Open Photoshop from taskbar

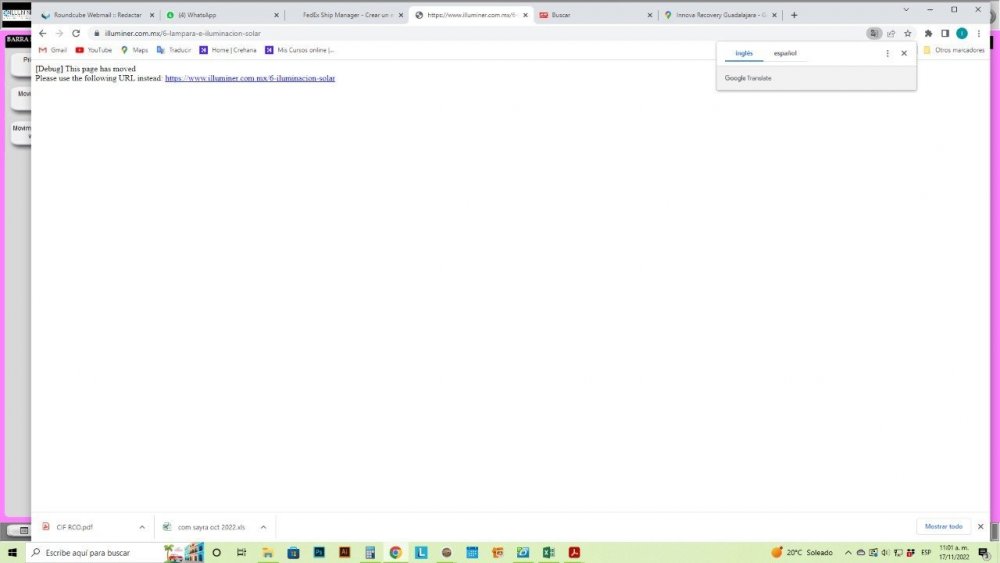click(x=319, y=553)
